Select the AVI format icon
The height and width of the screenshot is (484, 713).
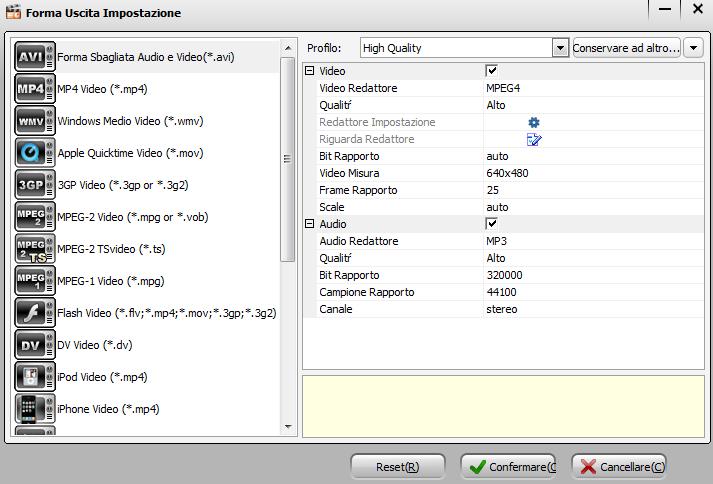[x=35, y=57]
